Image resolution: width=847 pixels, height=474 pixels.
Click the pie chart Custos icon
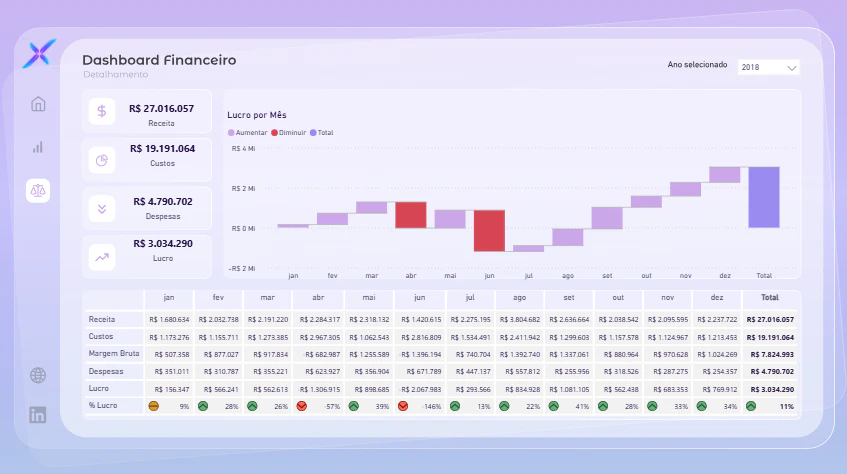[x=102, y=161]
